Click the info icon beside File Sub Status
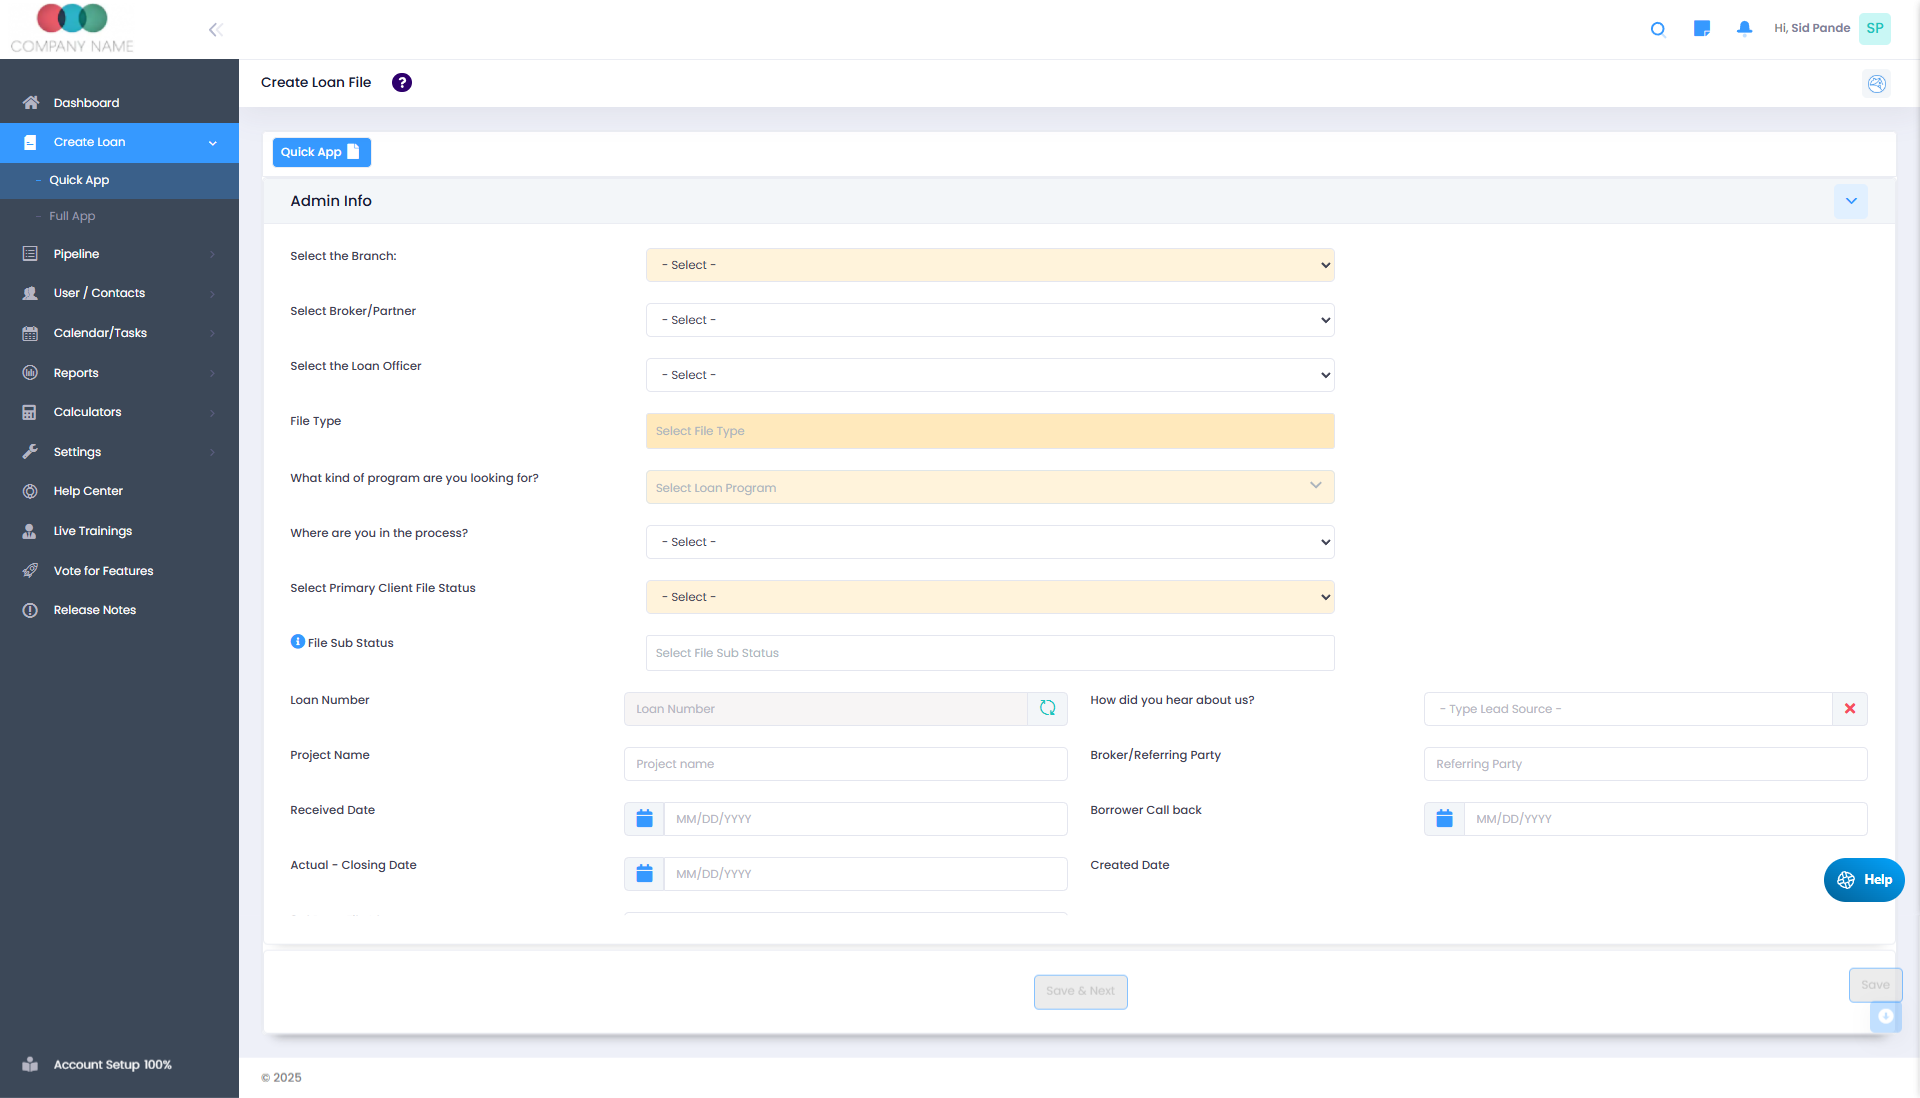The width and height of the screenshot is (1920, 1098). pyautogui.click(x=296, y=641)
